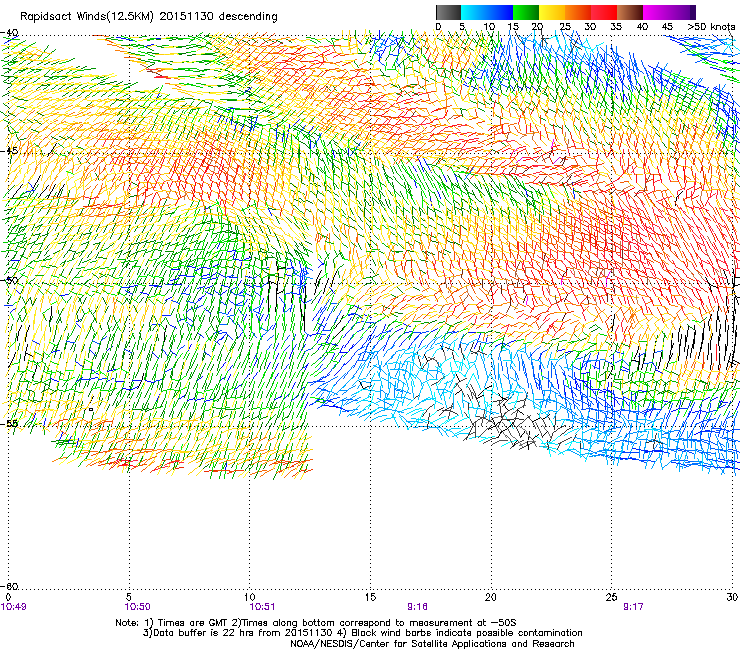The image size is (740, 650).
Task: Click the 'Times are GMT' note line
Action: pos(316,623)
